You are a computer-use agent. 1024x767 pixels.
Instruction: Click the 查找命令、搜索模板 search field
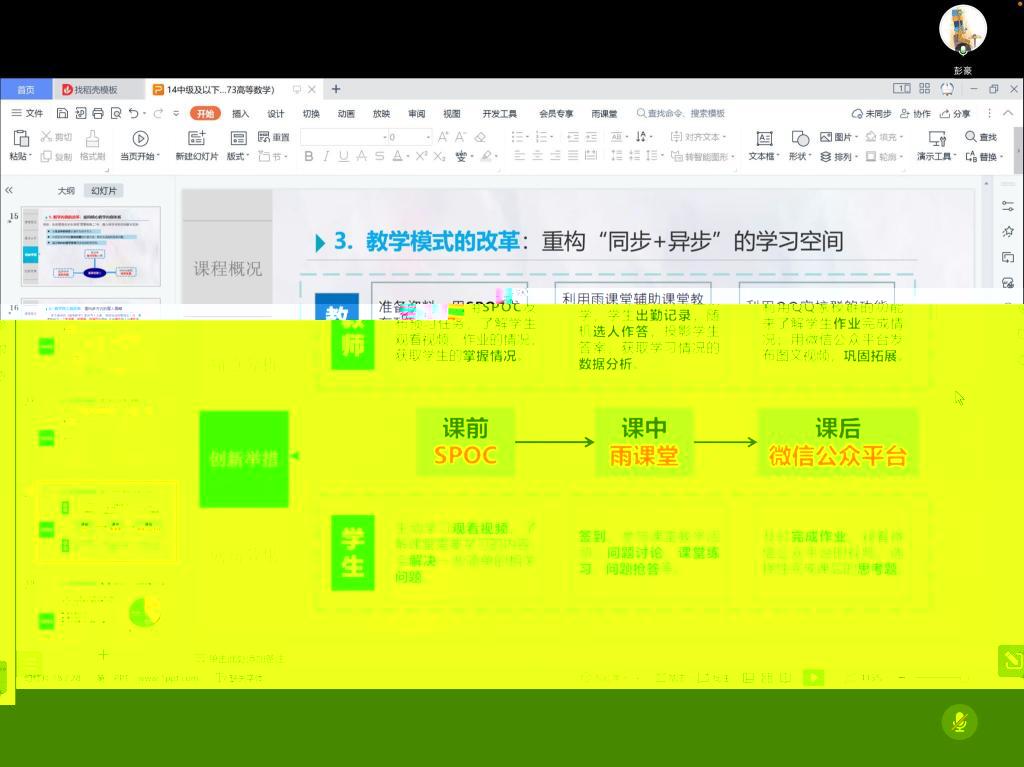680,113
